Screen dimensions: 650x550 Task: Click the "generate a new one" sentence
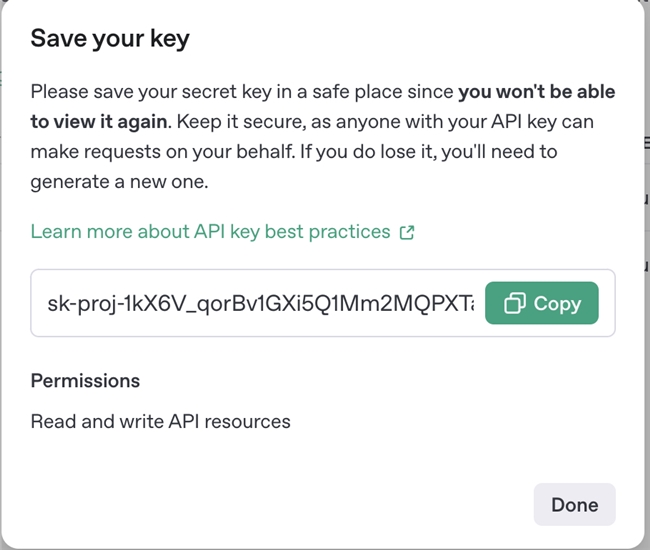click(x=118, y=183)
